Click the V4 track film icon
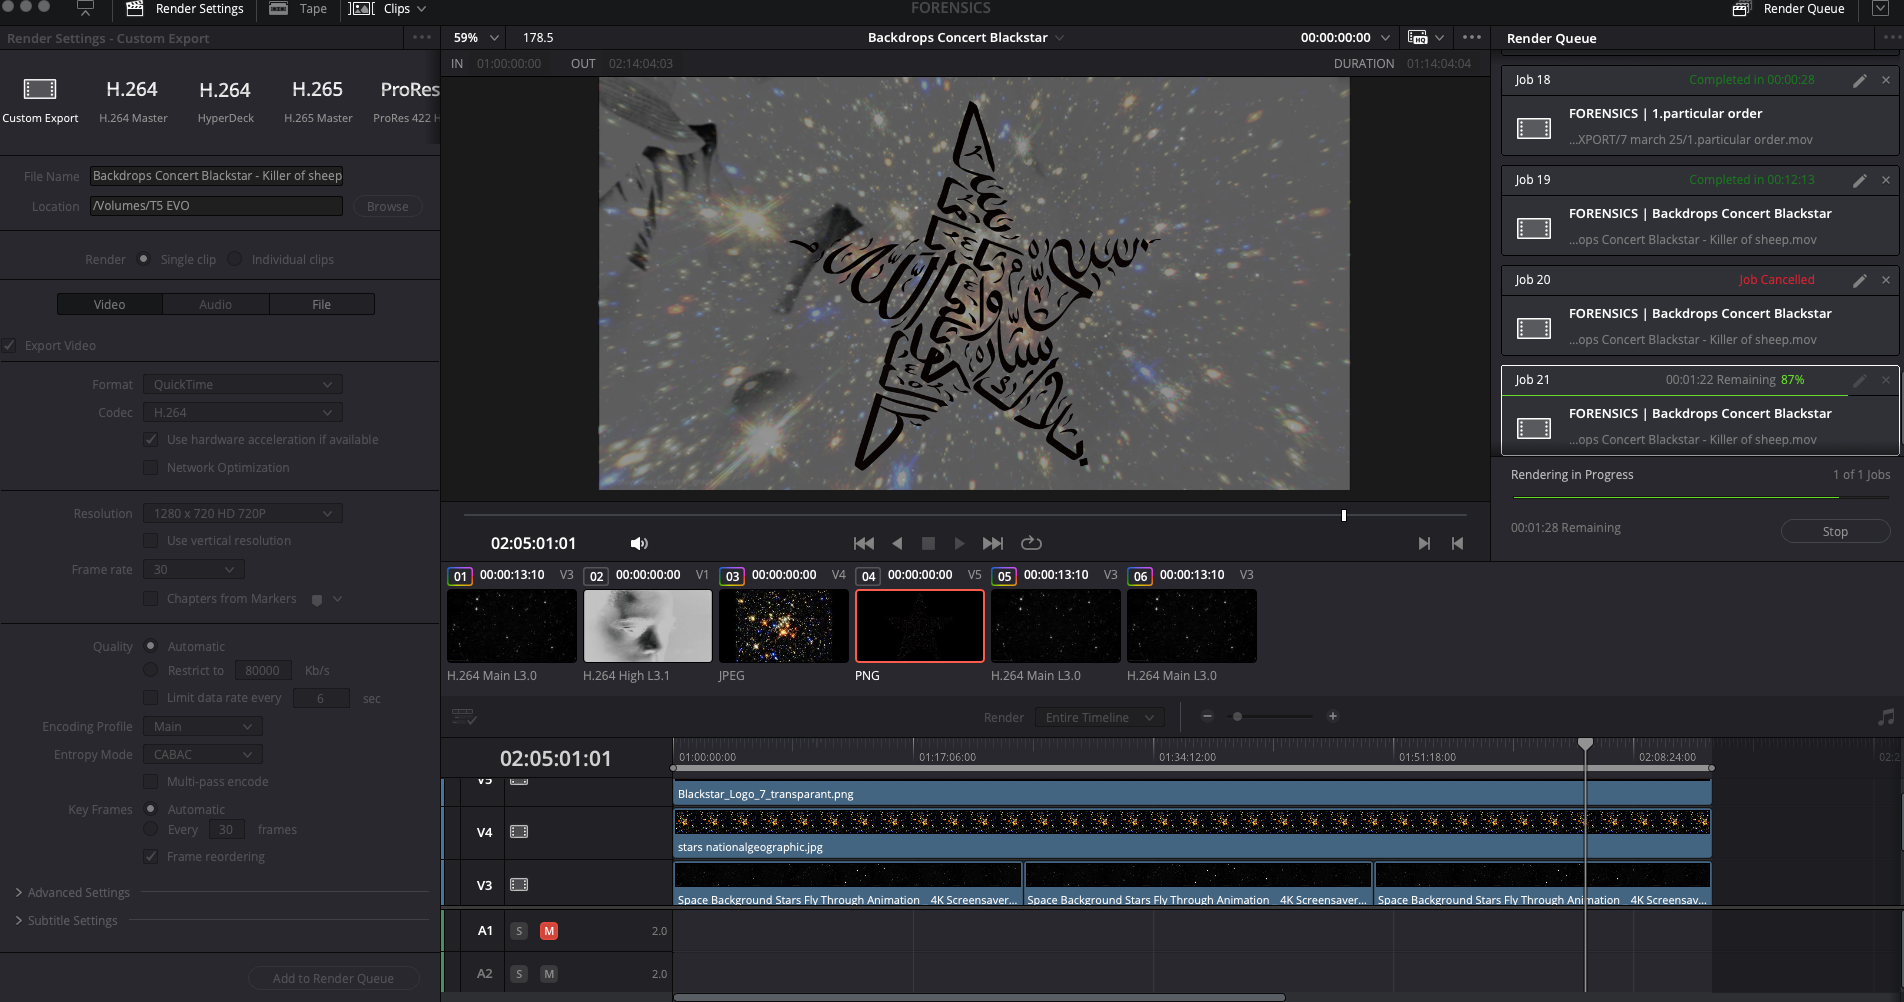This screenshot has height=1002, width=1904. click(519, 832)
